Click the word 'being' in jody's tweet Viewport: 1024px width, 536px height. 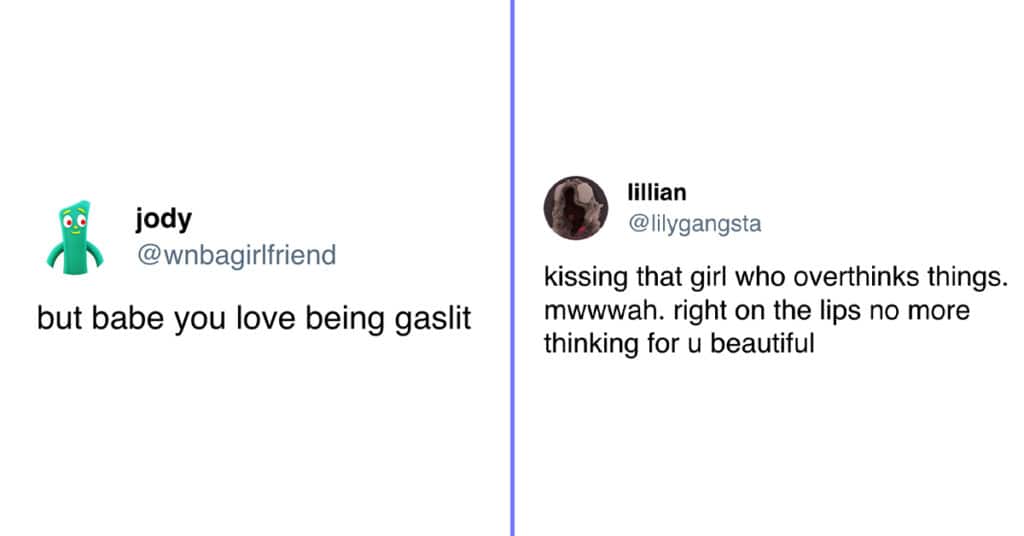click(x=345, y=319)
